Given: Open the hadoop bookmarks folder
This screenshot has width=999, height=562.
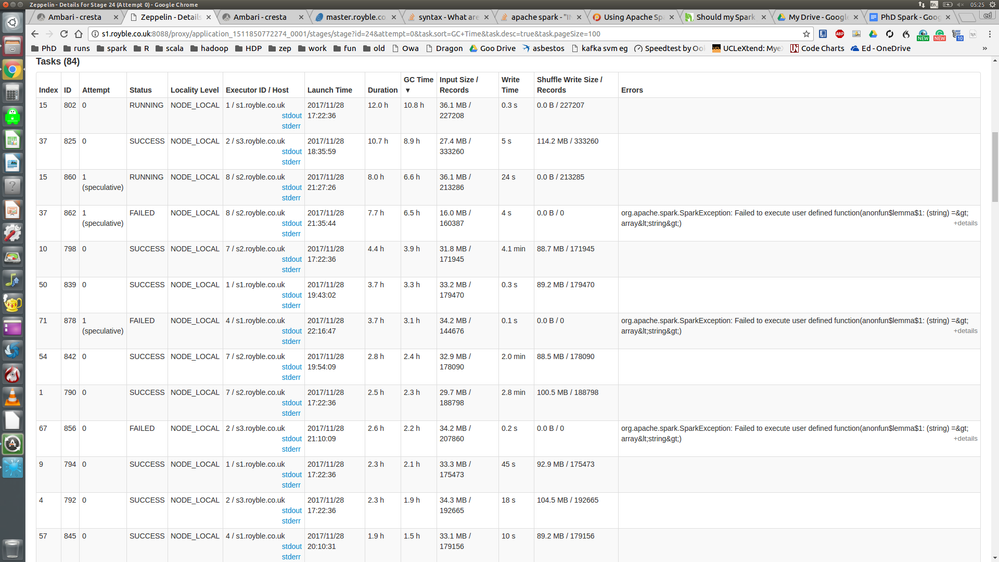Looking at the screenshot, I should (x=208, y=48).
